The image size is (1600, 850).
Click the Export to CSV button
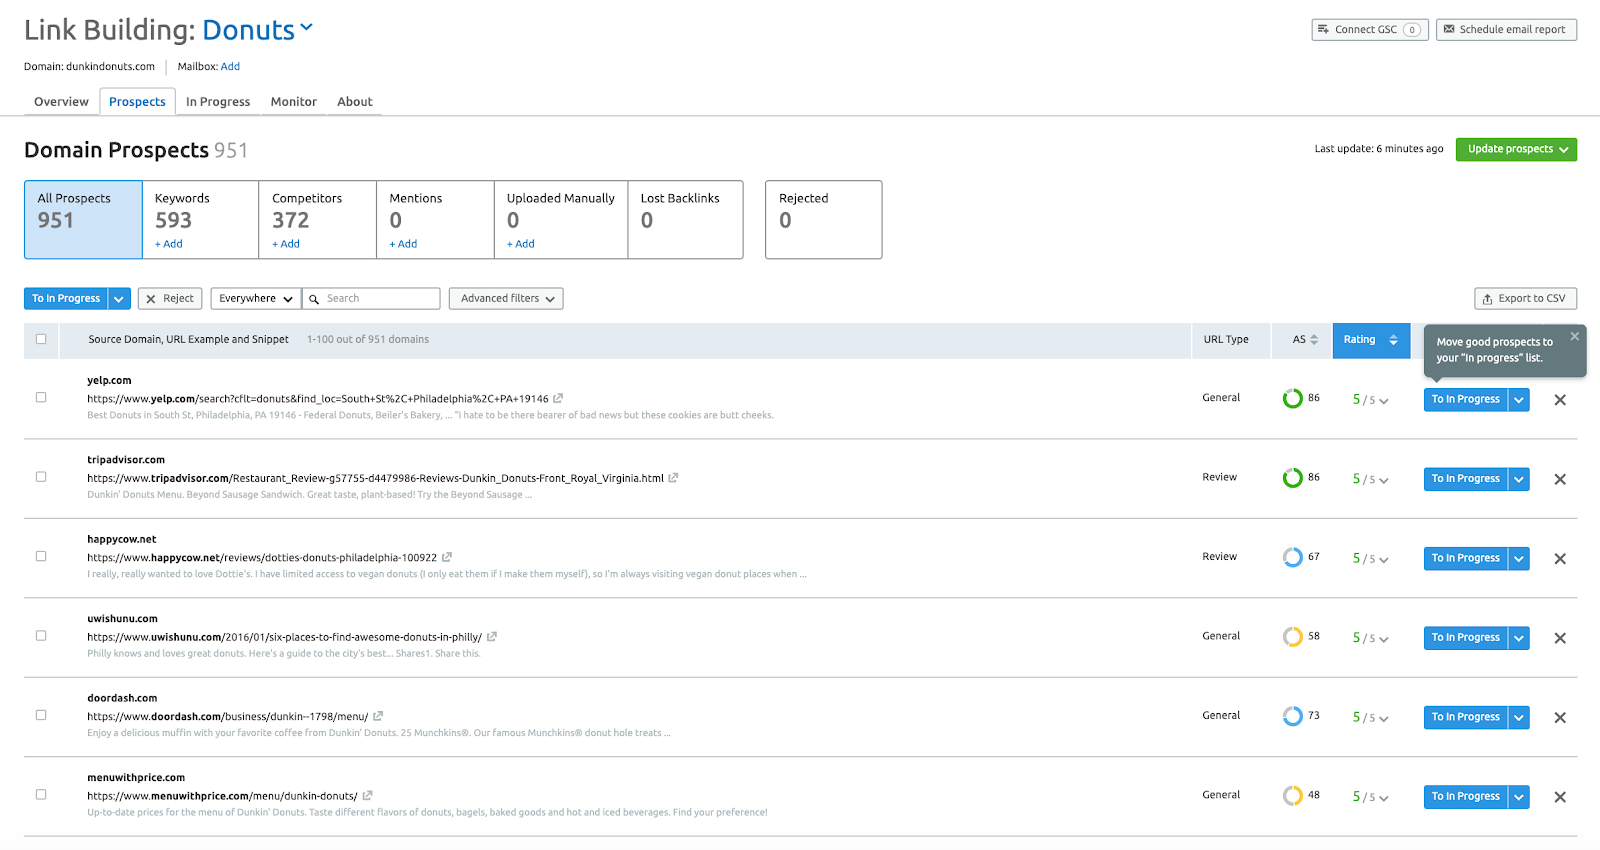point(1526,298)
